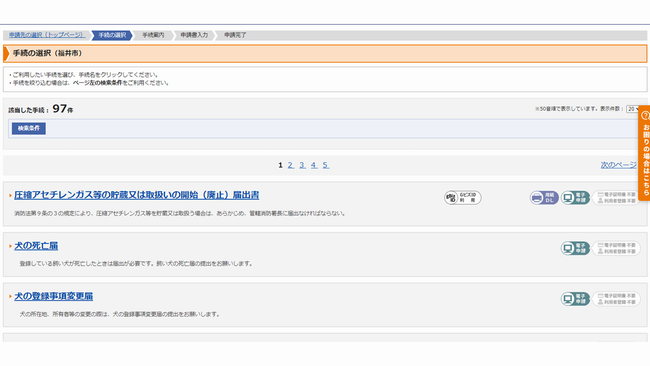Open the 犬の登録事項変更届 procedure link
650x366 pixels.
point(53,296)
